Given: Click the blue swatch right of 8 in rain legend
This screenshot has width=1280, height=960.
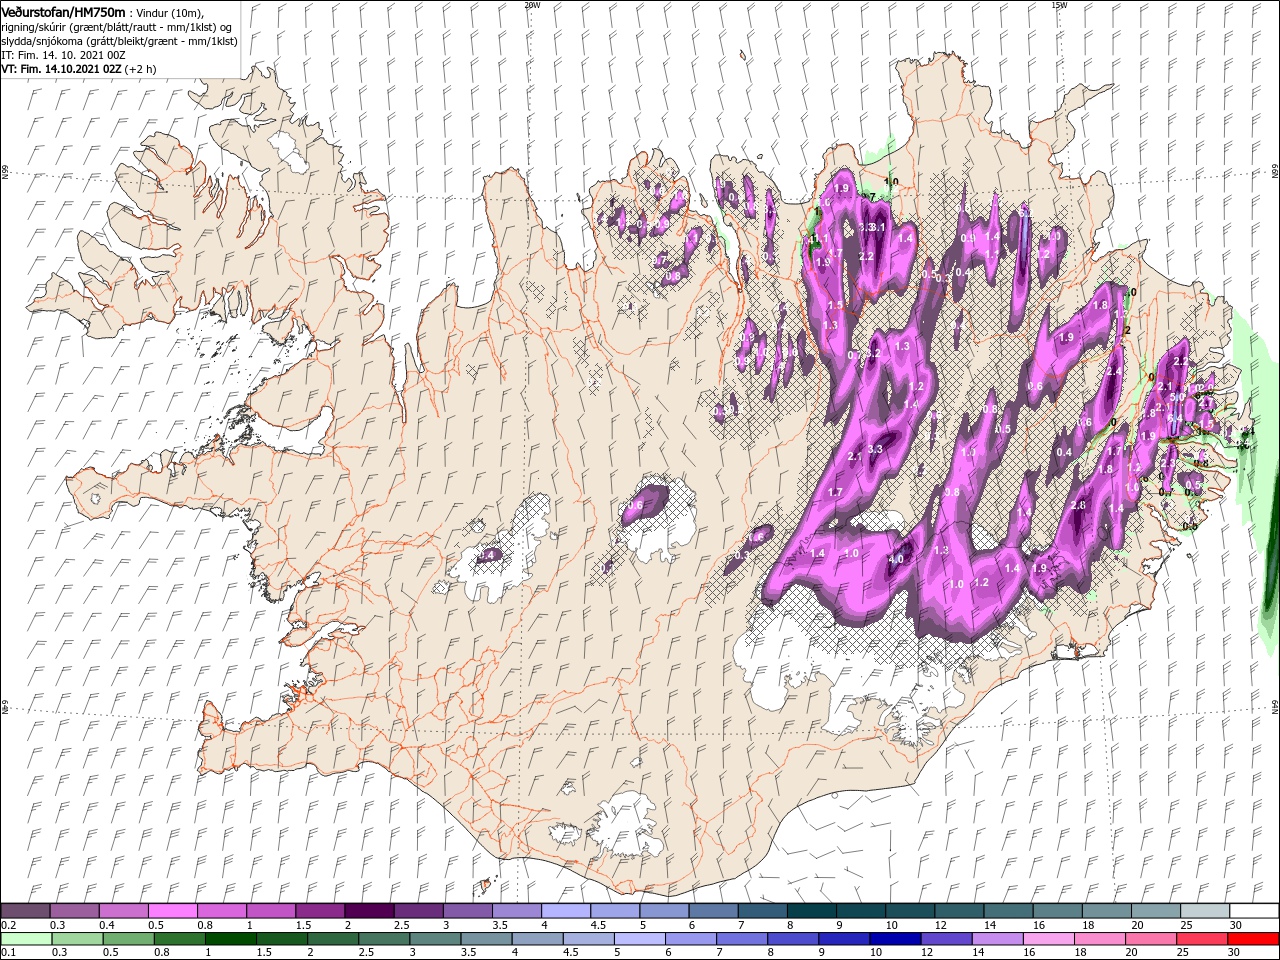Looking at the screenshot, I should click(x=794, y=939).
